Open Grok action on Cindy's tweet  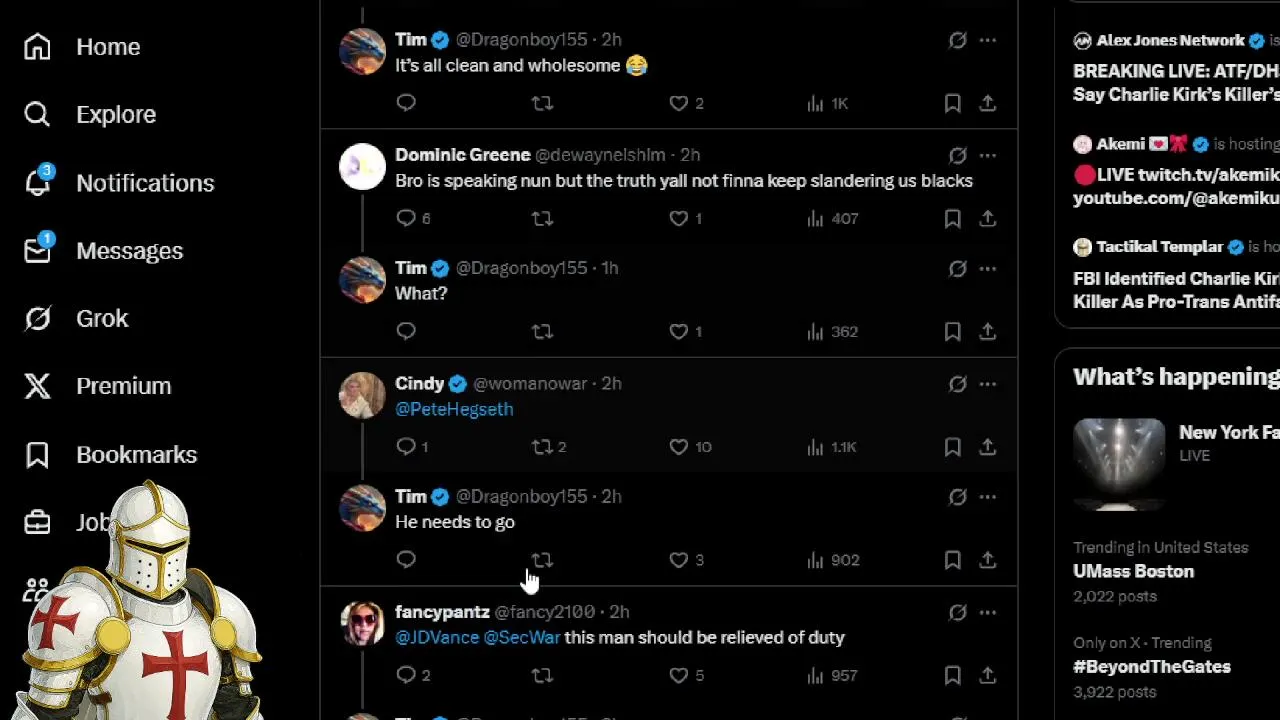click(x=957, y=384)
